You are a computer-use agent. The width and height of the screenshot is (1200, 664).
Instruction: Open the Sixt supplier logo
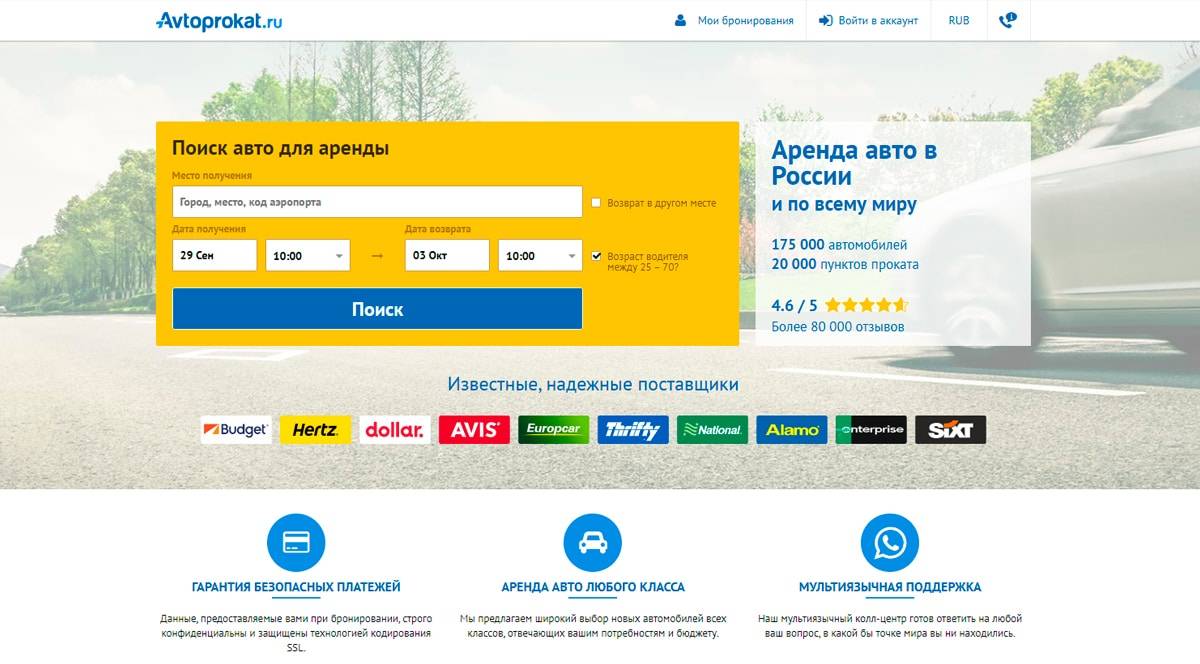tap(950, 430)
